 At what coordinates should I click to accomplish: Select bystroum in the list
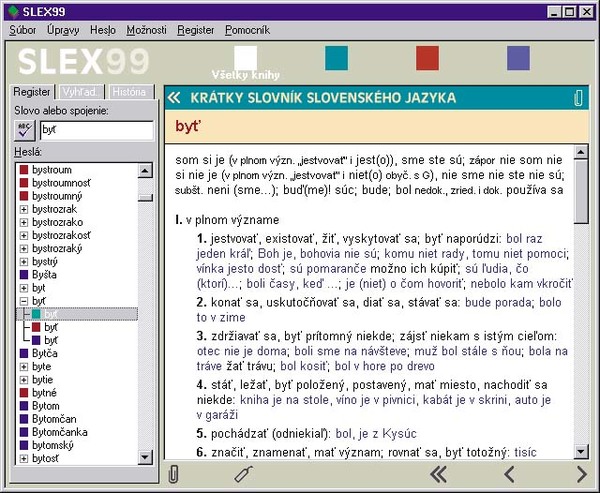pyautogui.click(x=45, y=170)
